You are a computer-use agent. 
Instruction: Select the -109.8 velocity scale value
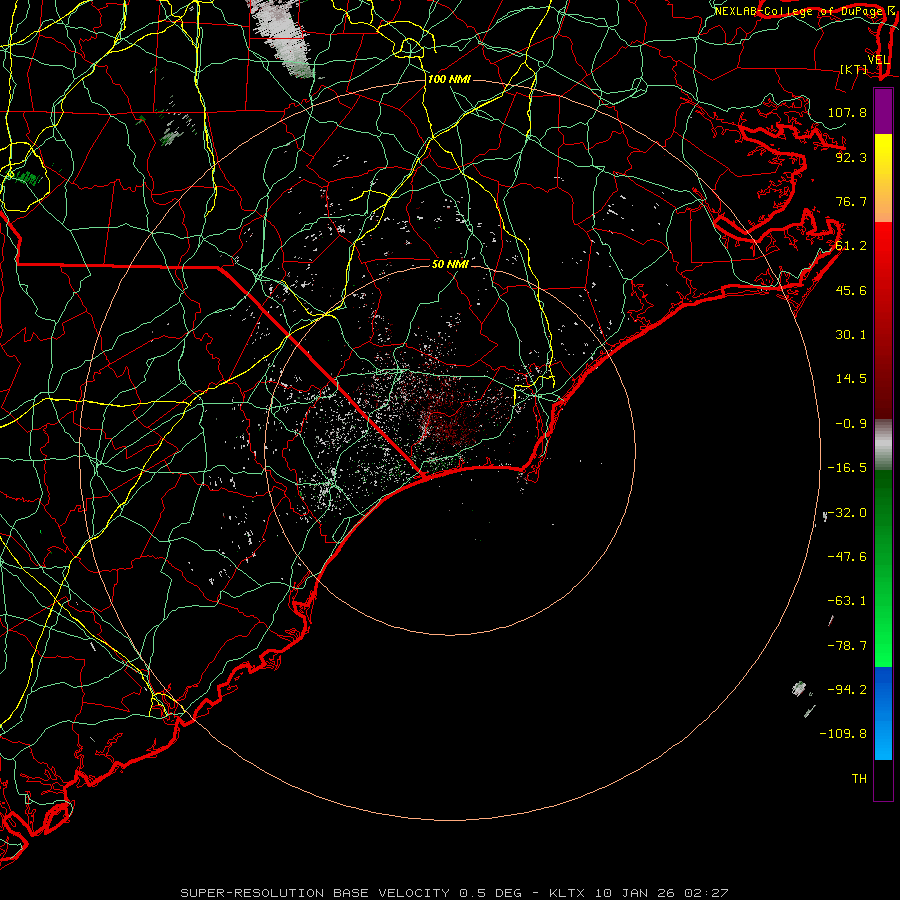click(x=843, y=734)
